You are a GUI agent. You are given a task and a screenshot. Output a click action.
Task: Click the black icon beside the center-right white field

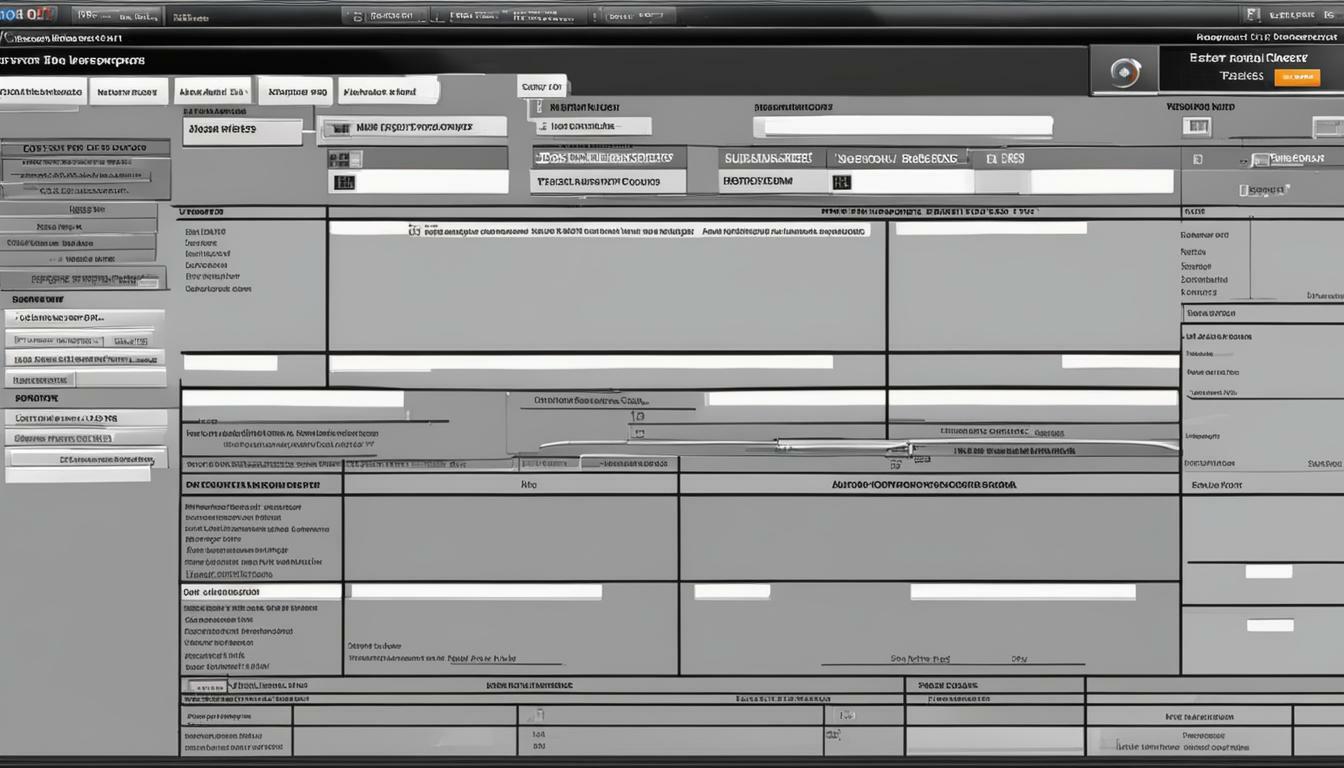click(841, 182)
